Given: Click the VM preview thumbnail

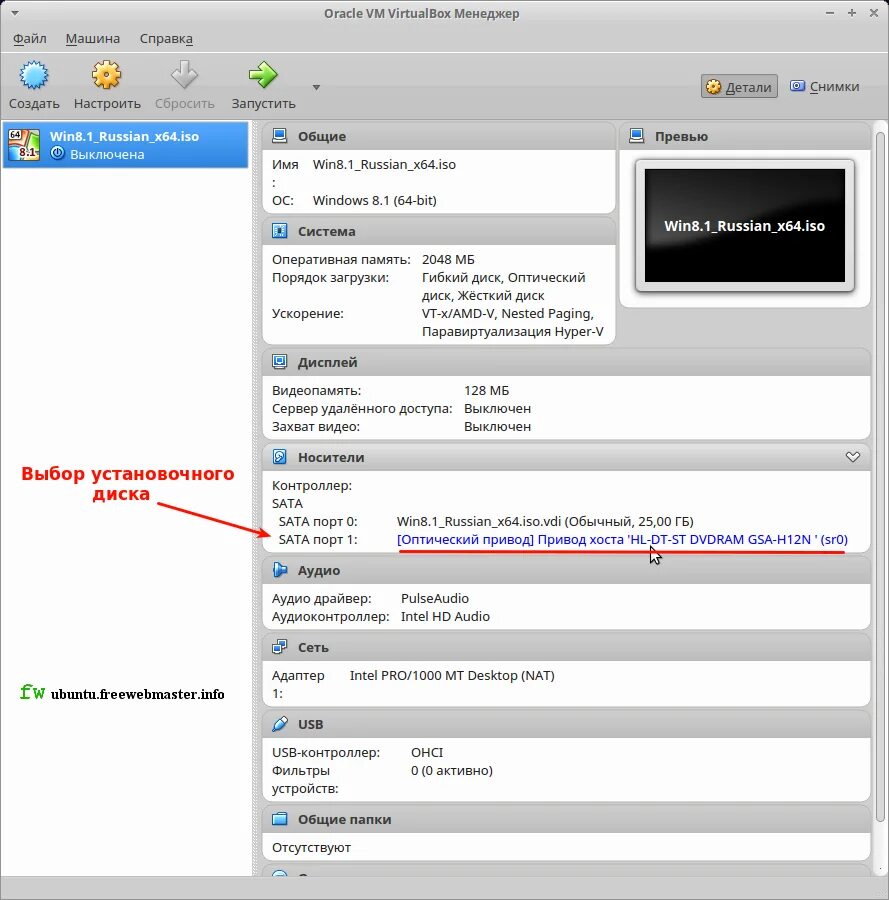Looking at the screenshot, I should (745, 226).
